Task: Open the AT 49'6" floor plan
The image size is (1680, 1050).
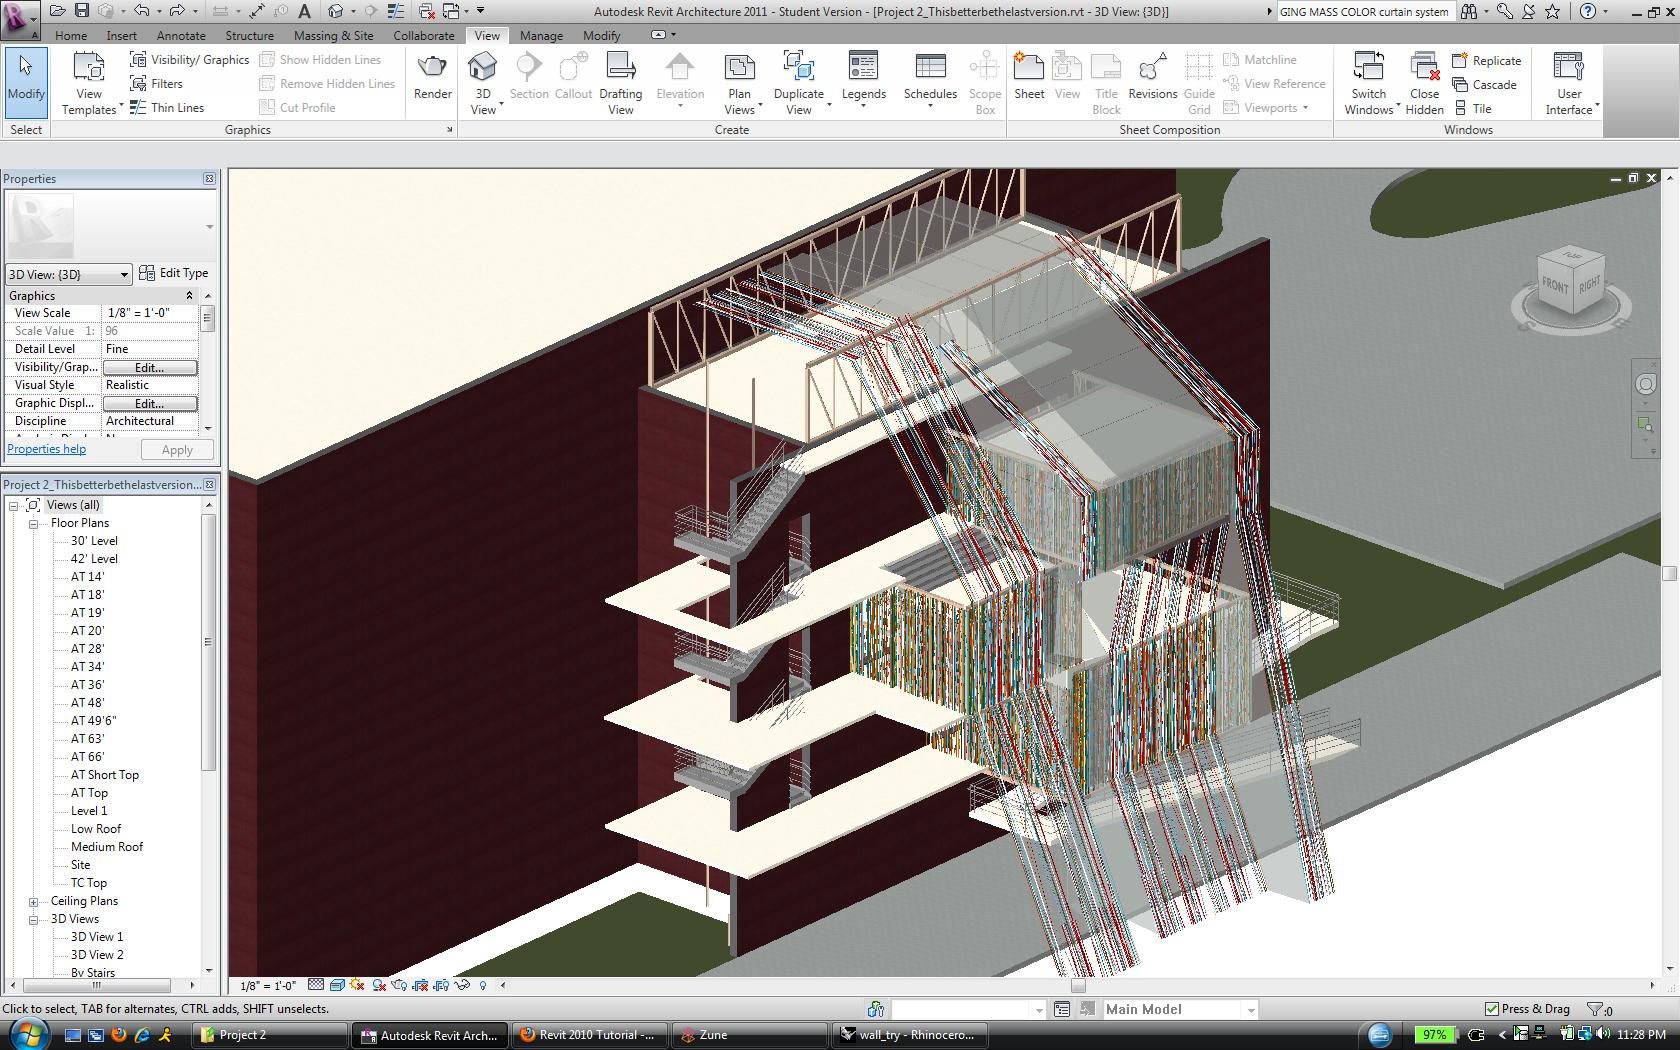Action: (x=93, y=721)
